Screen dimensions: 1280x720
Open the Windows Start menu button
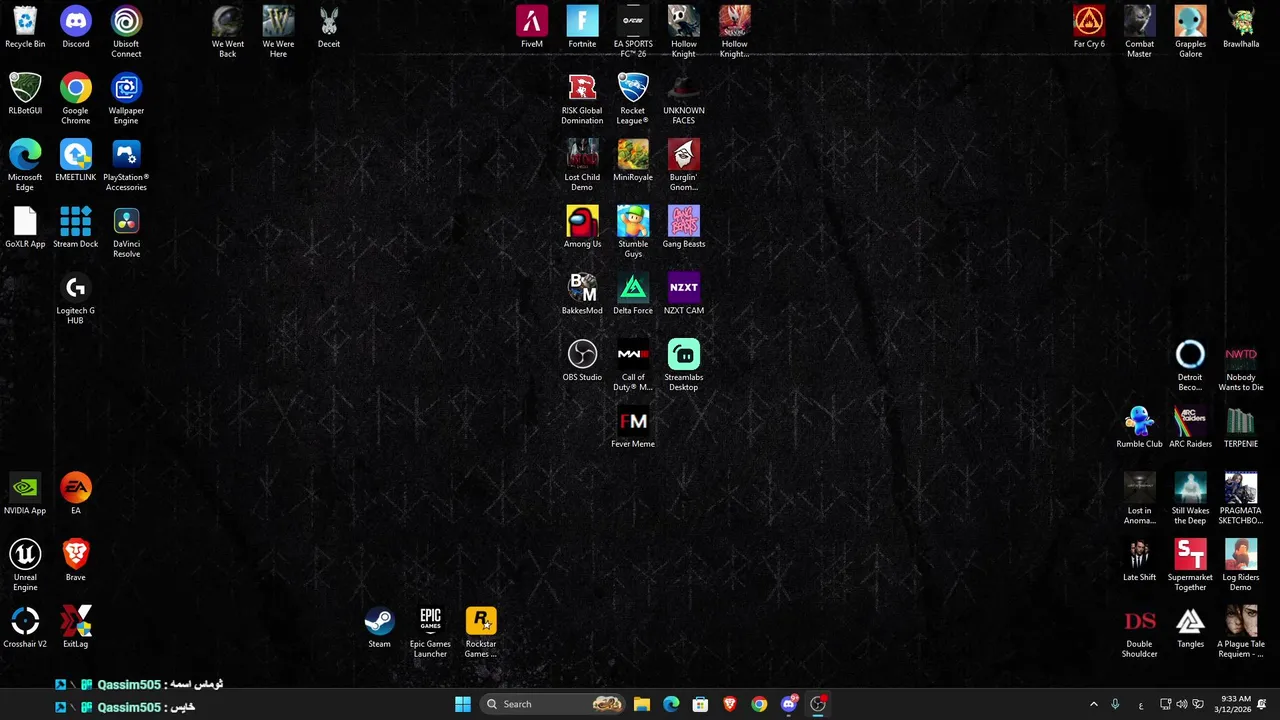point(463,704)
